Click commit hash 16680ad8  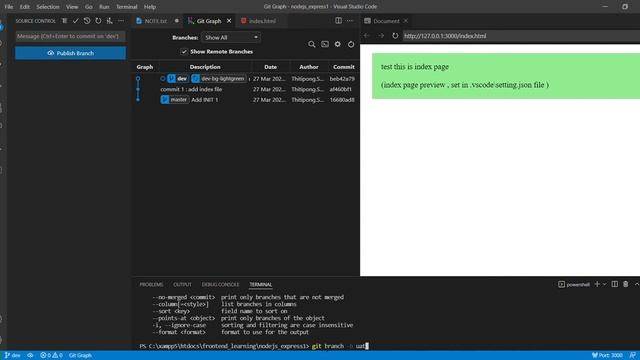(x=342, y=100)
